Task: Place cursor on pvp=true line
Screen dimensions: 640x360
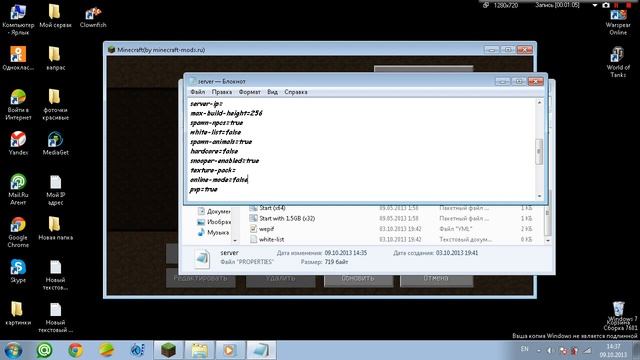Action: click(203, 189)
